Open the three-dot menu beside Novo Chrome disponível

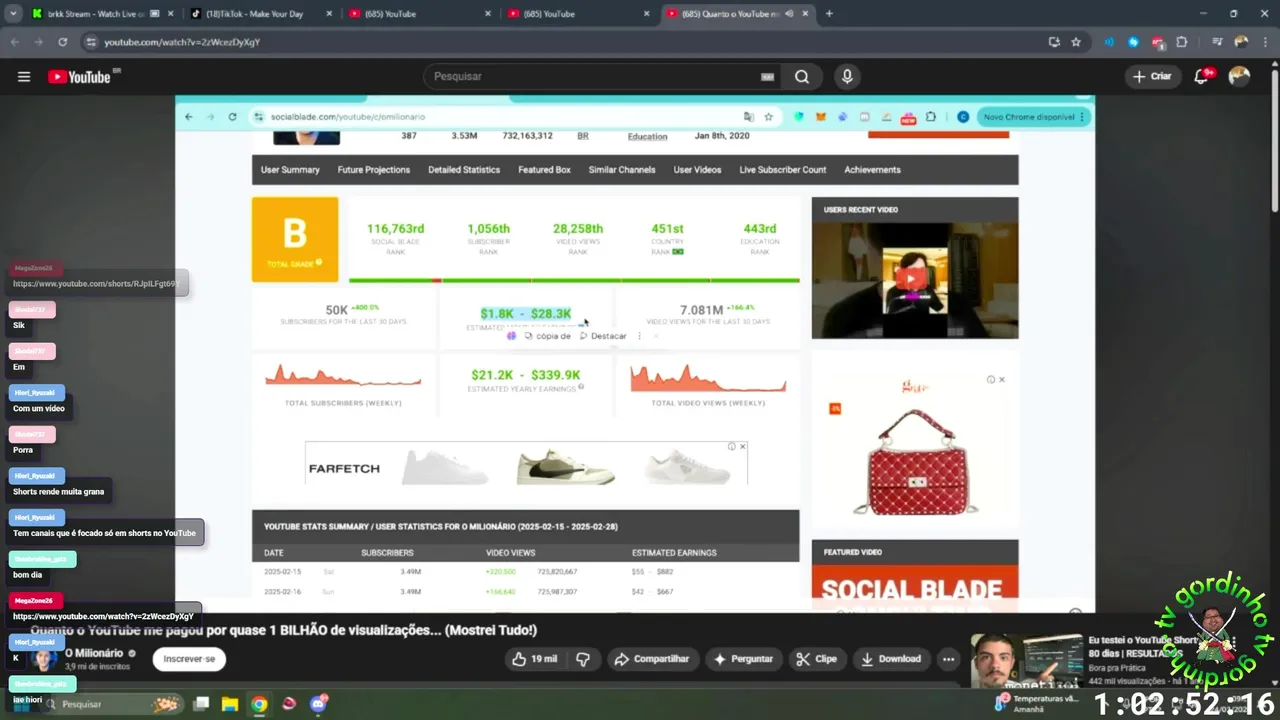[1082, 117]
